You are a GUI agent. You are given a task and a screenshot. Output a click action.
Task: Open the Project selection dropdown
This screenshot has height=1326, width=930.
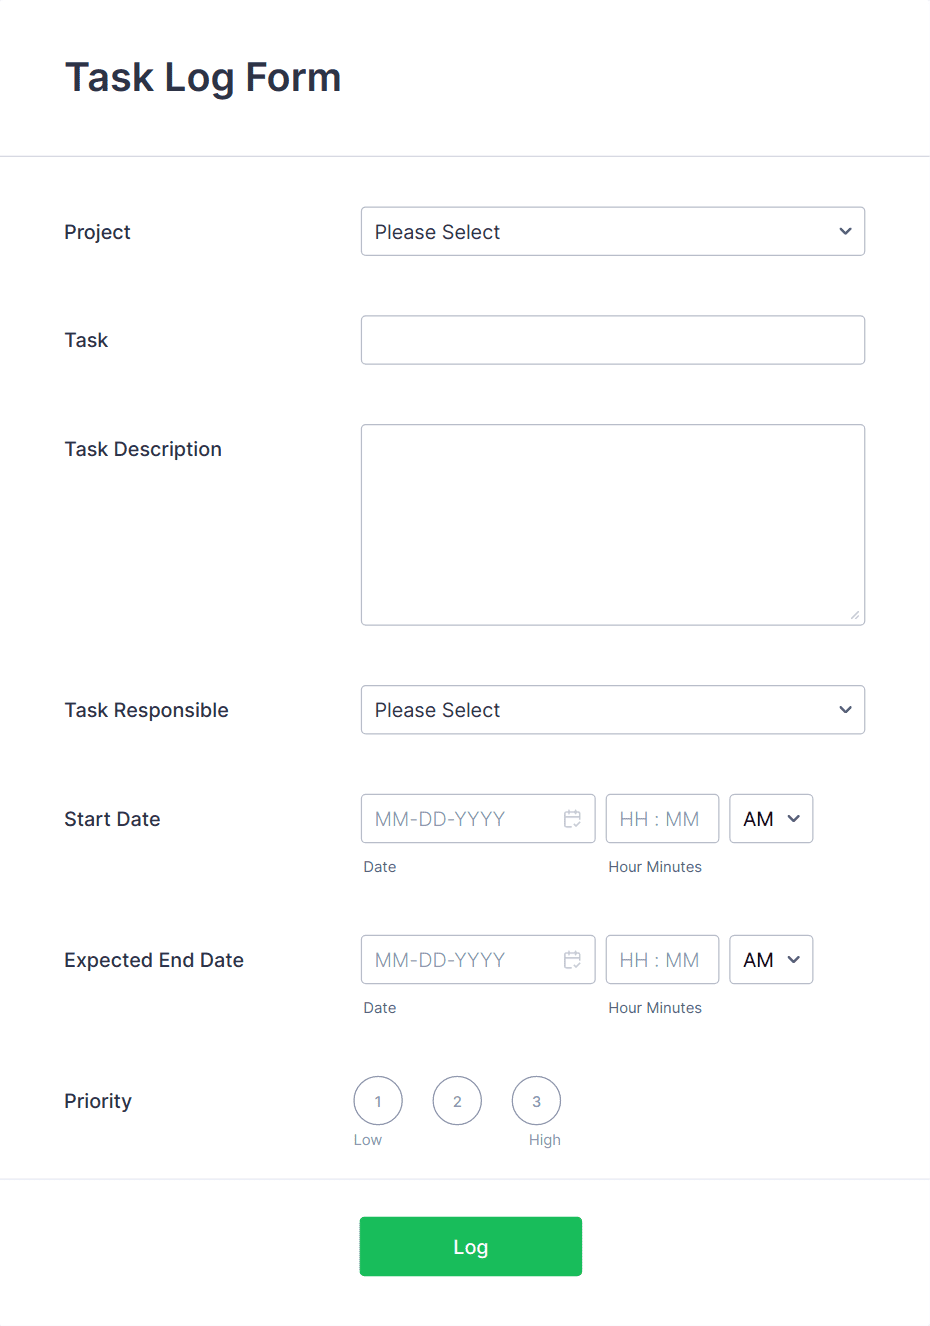click(x=613, y=231)
